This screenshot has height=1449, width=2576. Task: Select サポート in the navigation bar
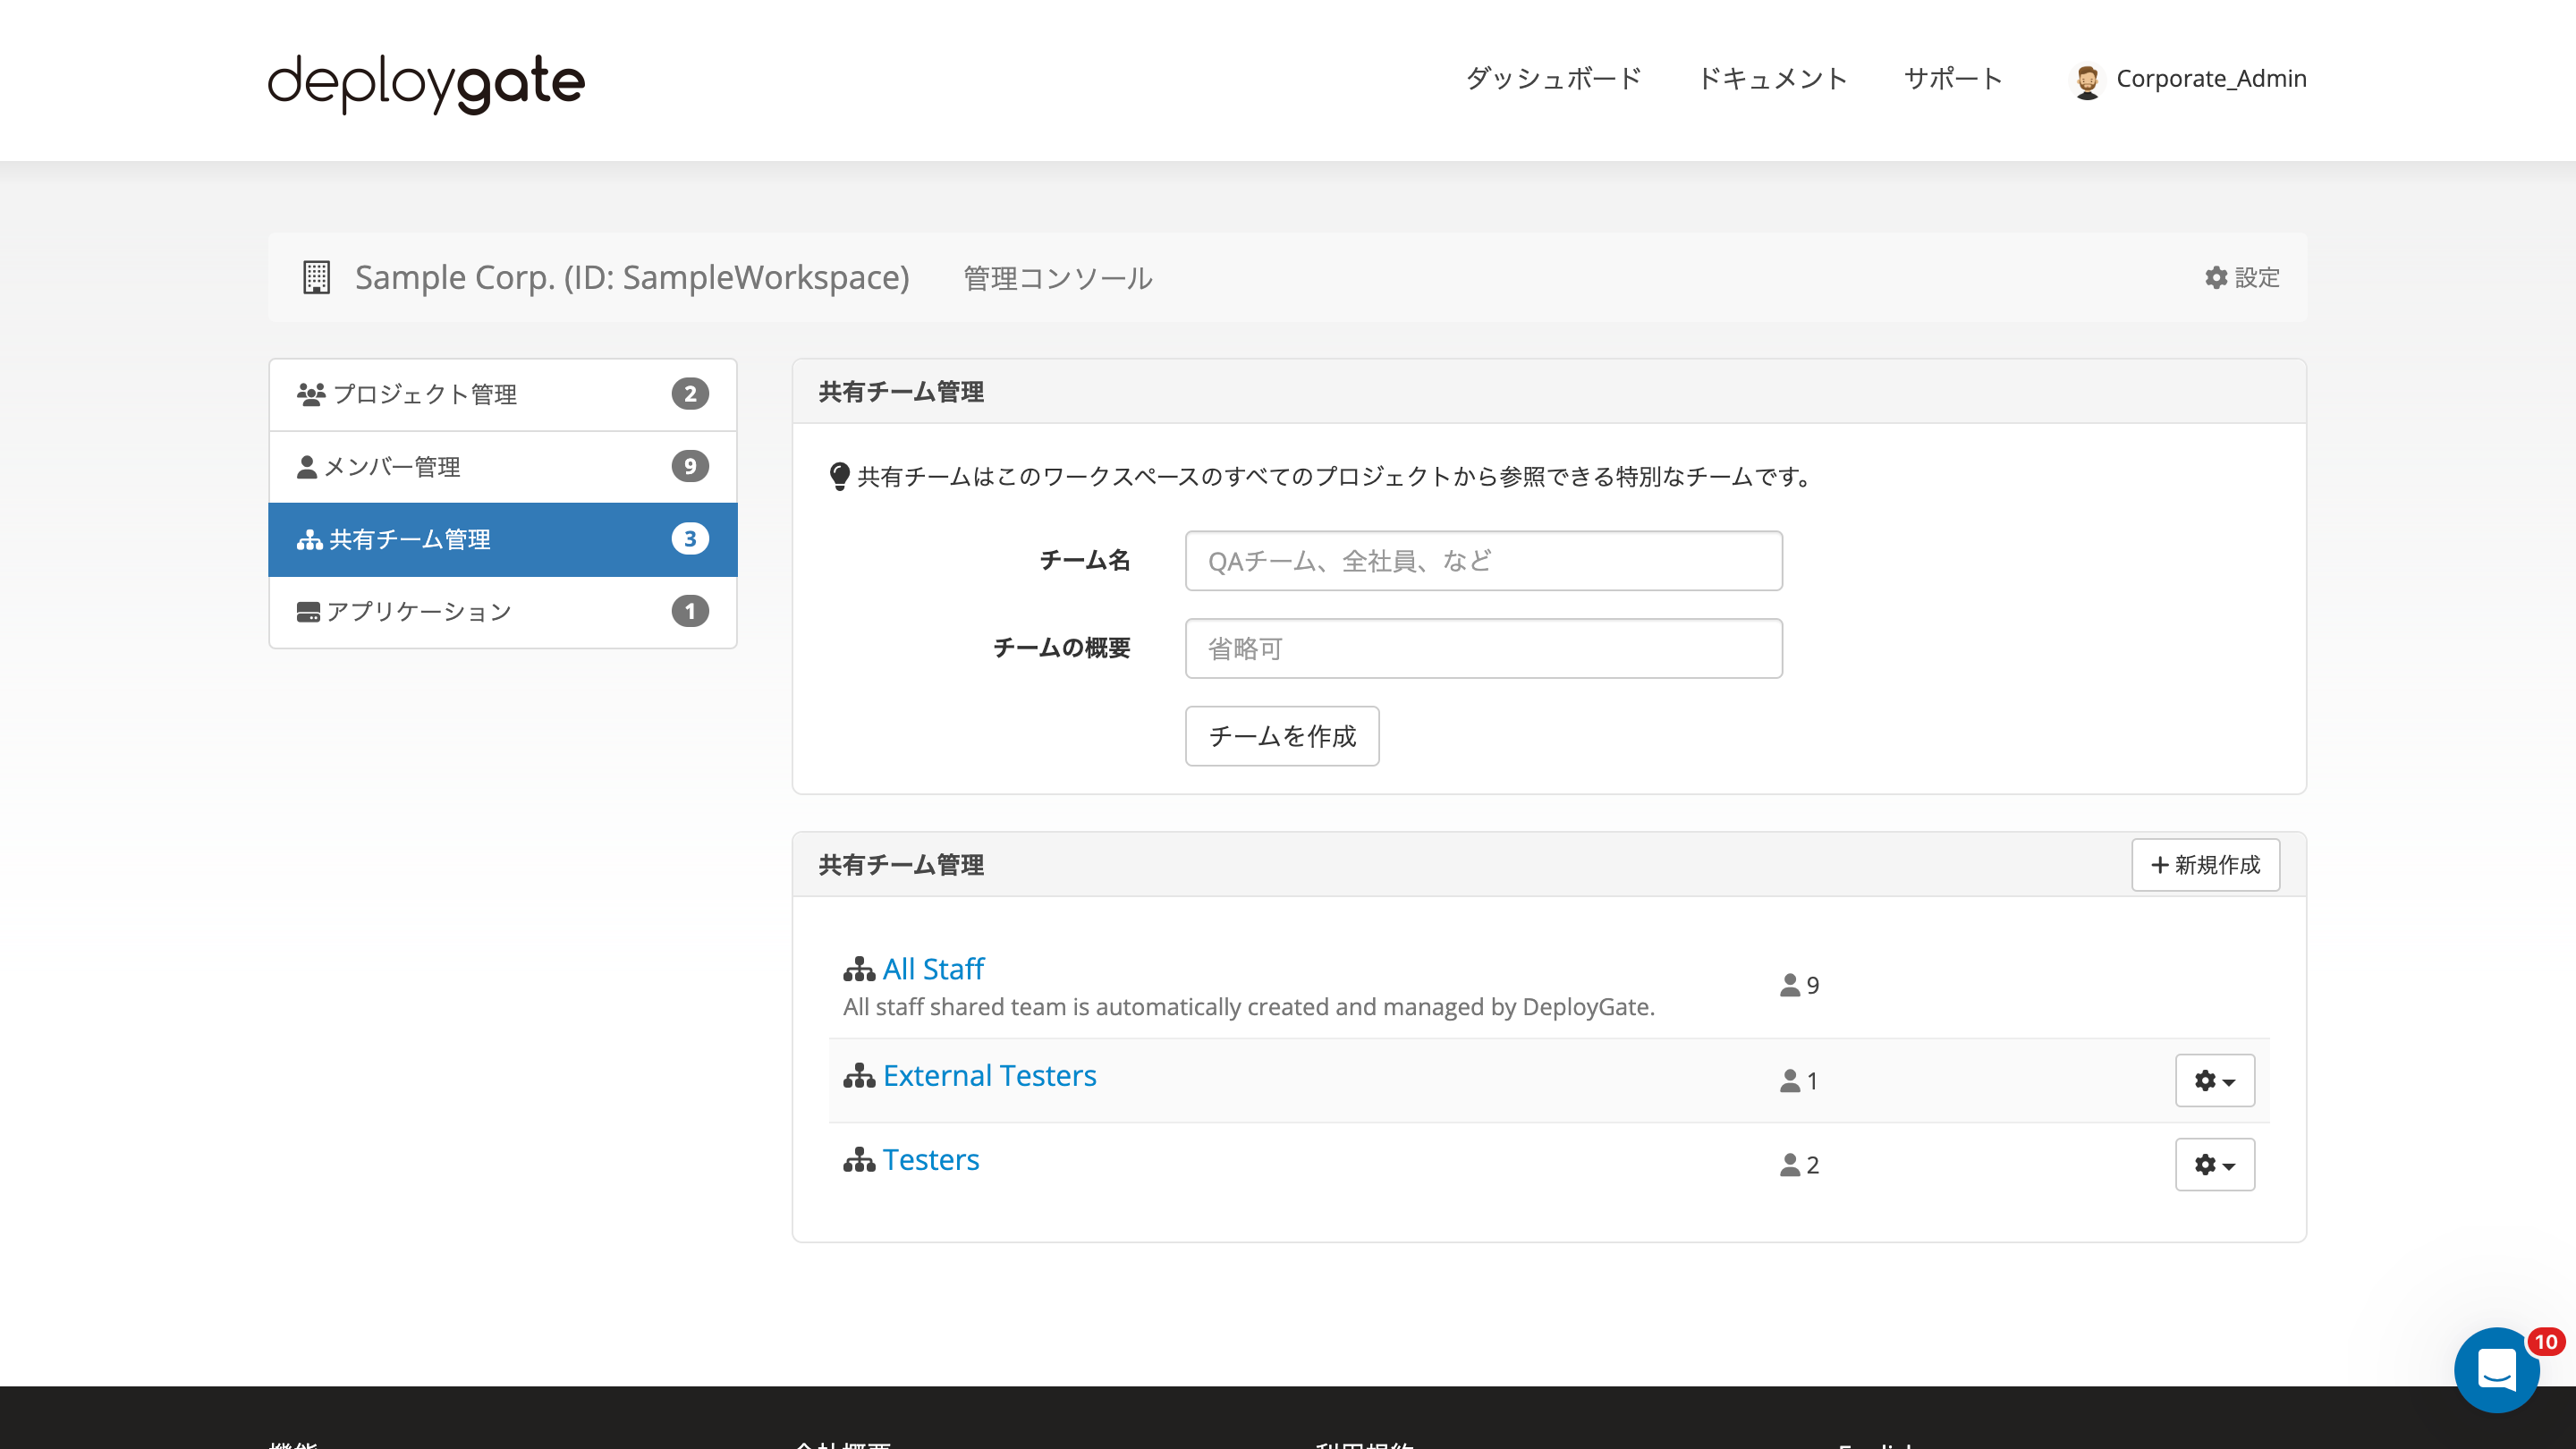[1952, 79]
